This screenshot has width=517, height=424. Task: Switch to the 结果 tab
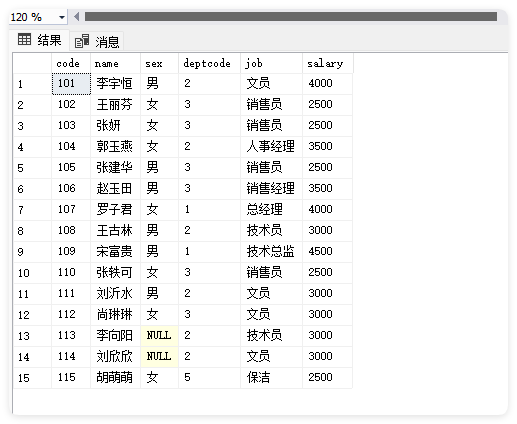tap(39, 40)
